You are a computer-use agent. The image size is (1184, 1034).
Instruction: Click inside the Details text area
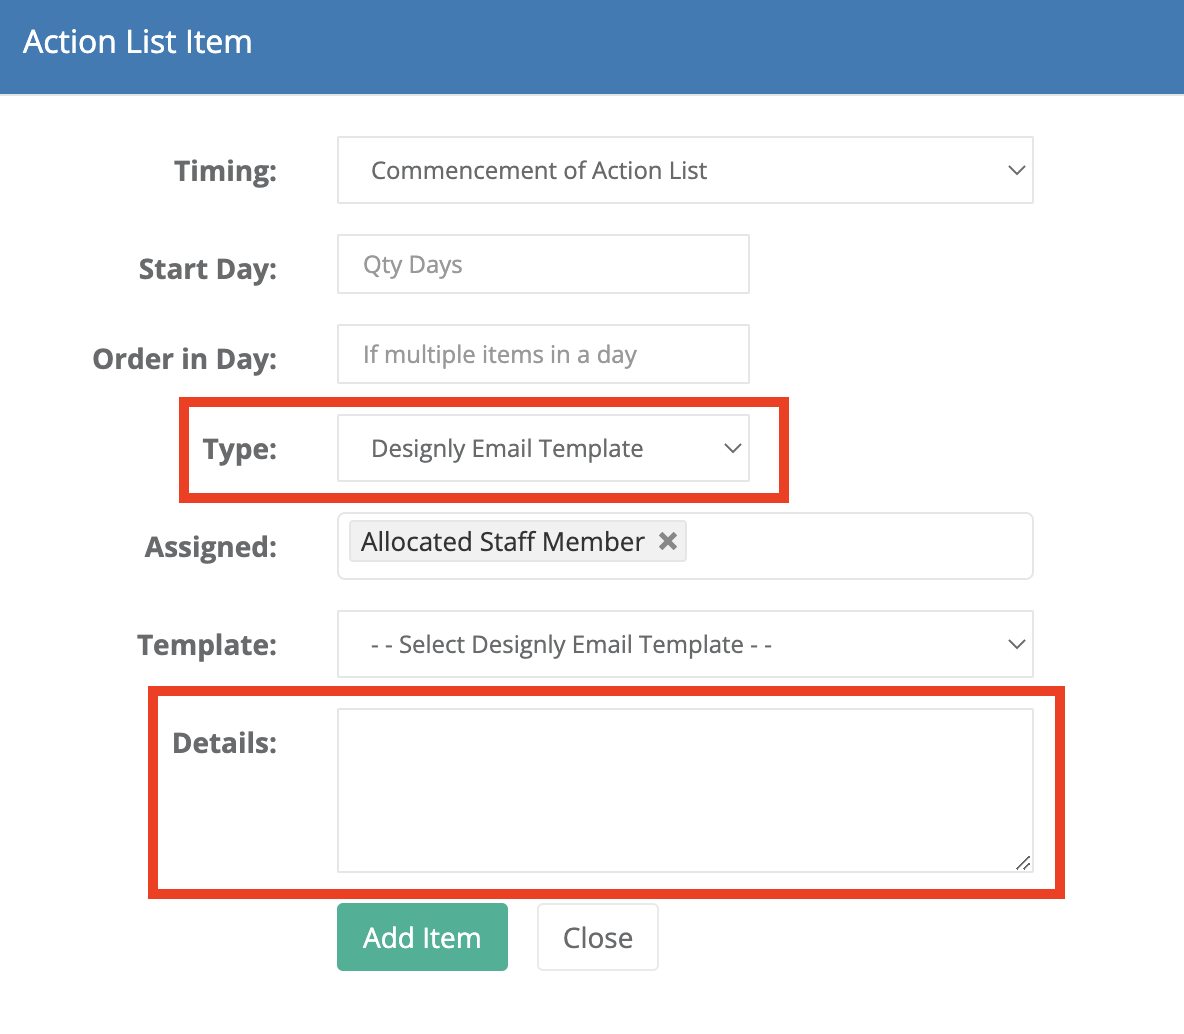[x=685, y=790]
